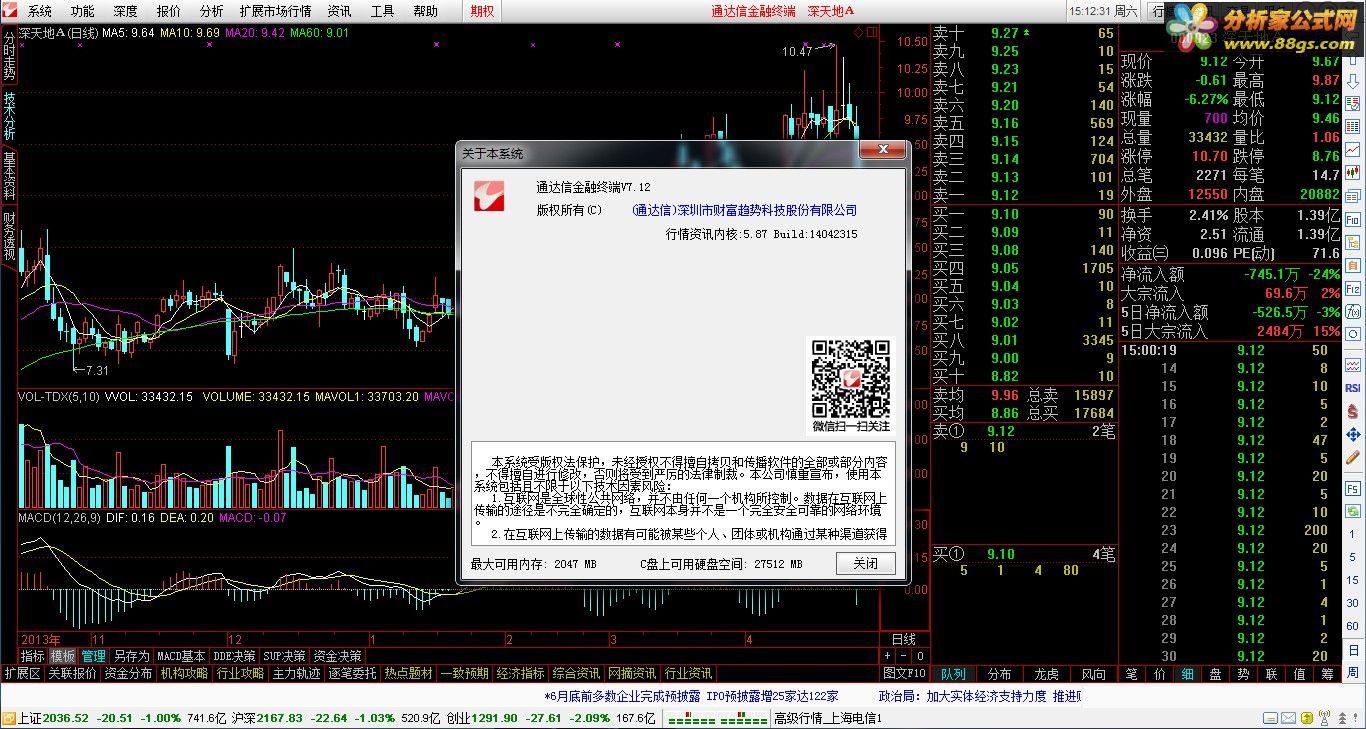Open the 资金分布 bottom tab

(128, 674)
